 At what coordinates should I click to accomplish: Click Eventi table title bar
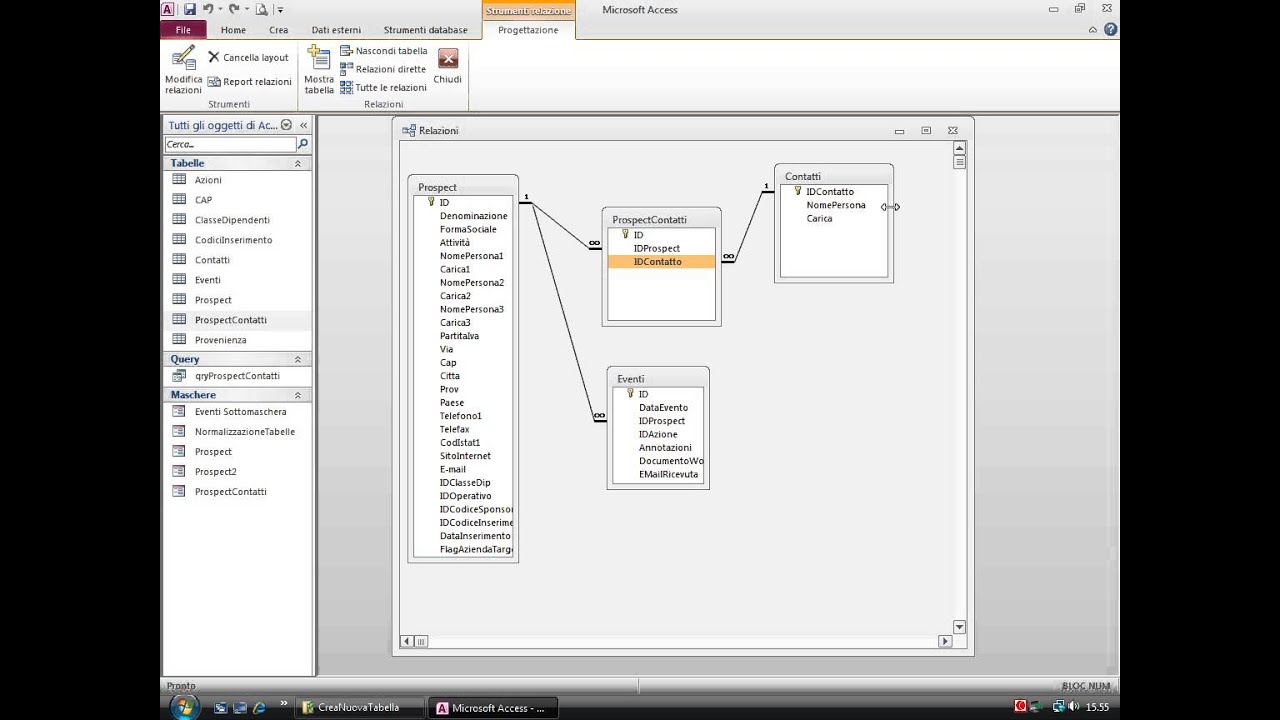658,378
